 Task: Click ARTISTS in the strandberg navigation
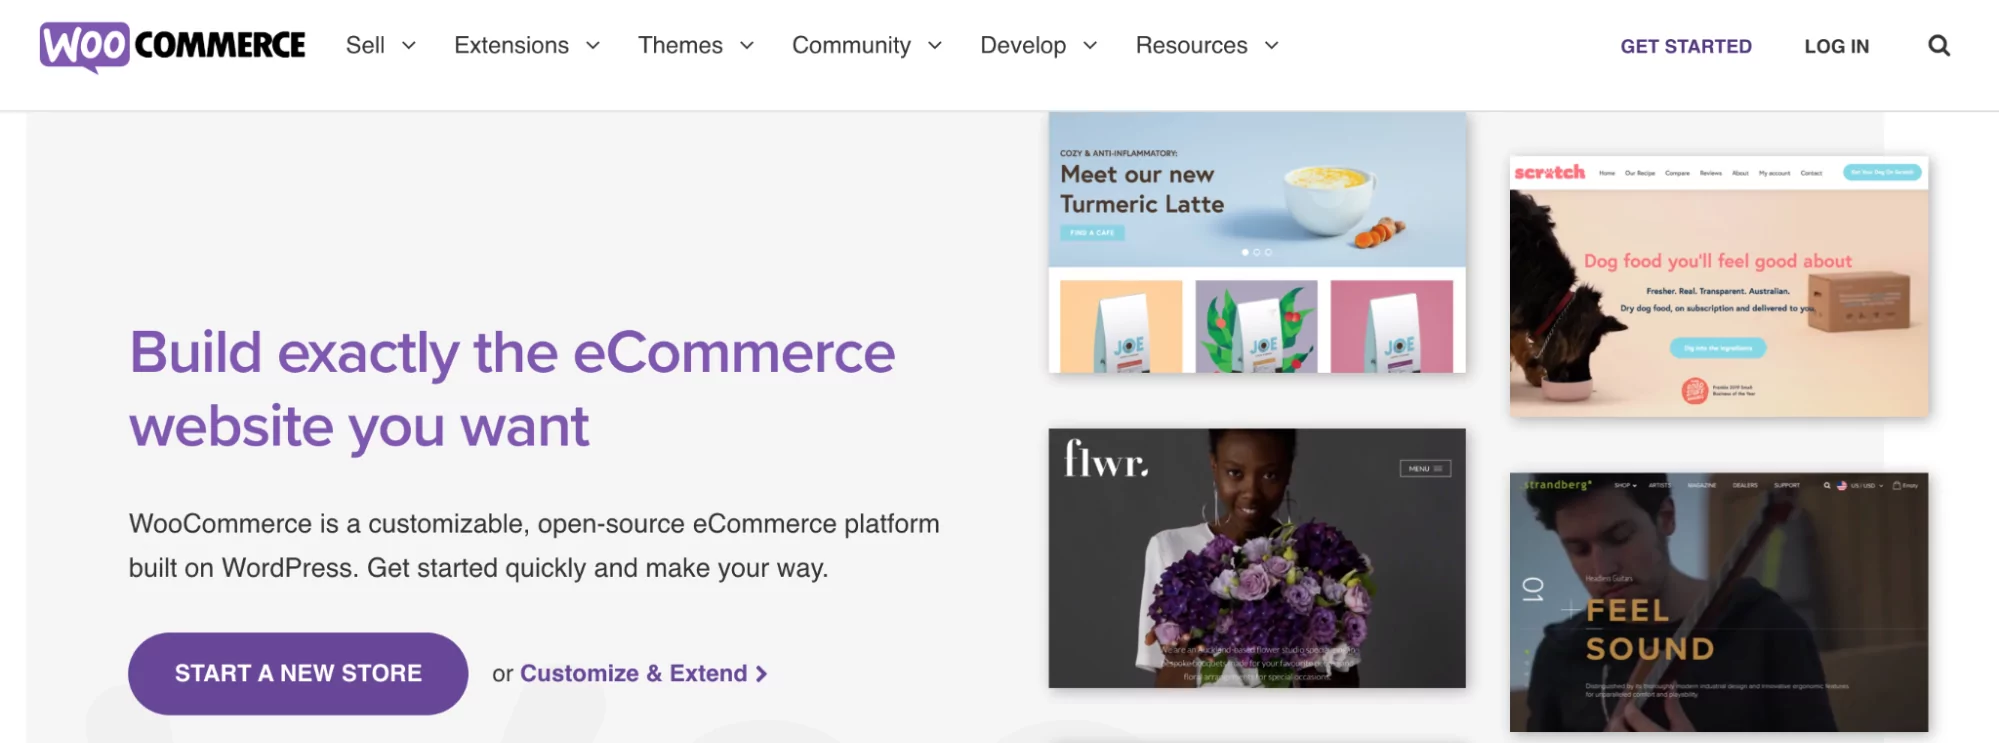(x=1660, y=486)
